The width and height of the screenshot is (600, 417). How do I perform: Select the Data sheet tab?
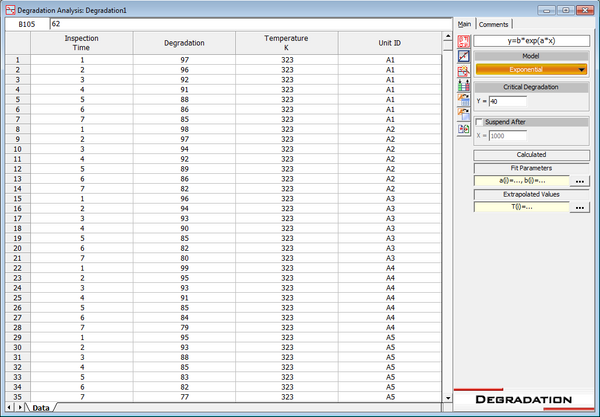tap(42, 408)
